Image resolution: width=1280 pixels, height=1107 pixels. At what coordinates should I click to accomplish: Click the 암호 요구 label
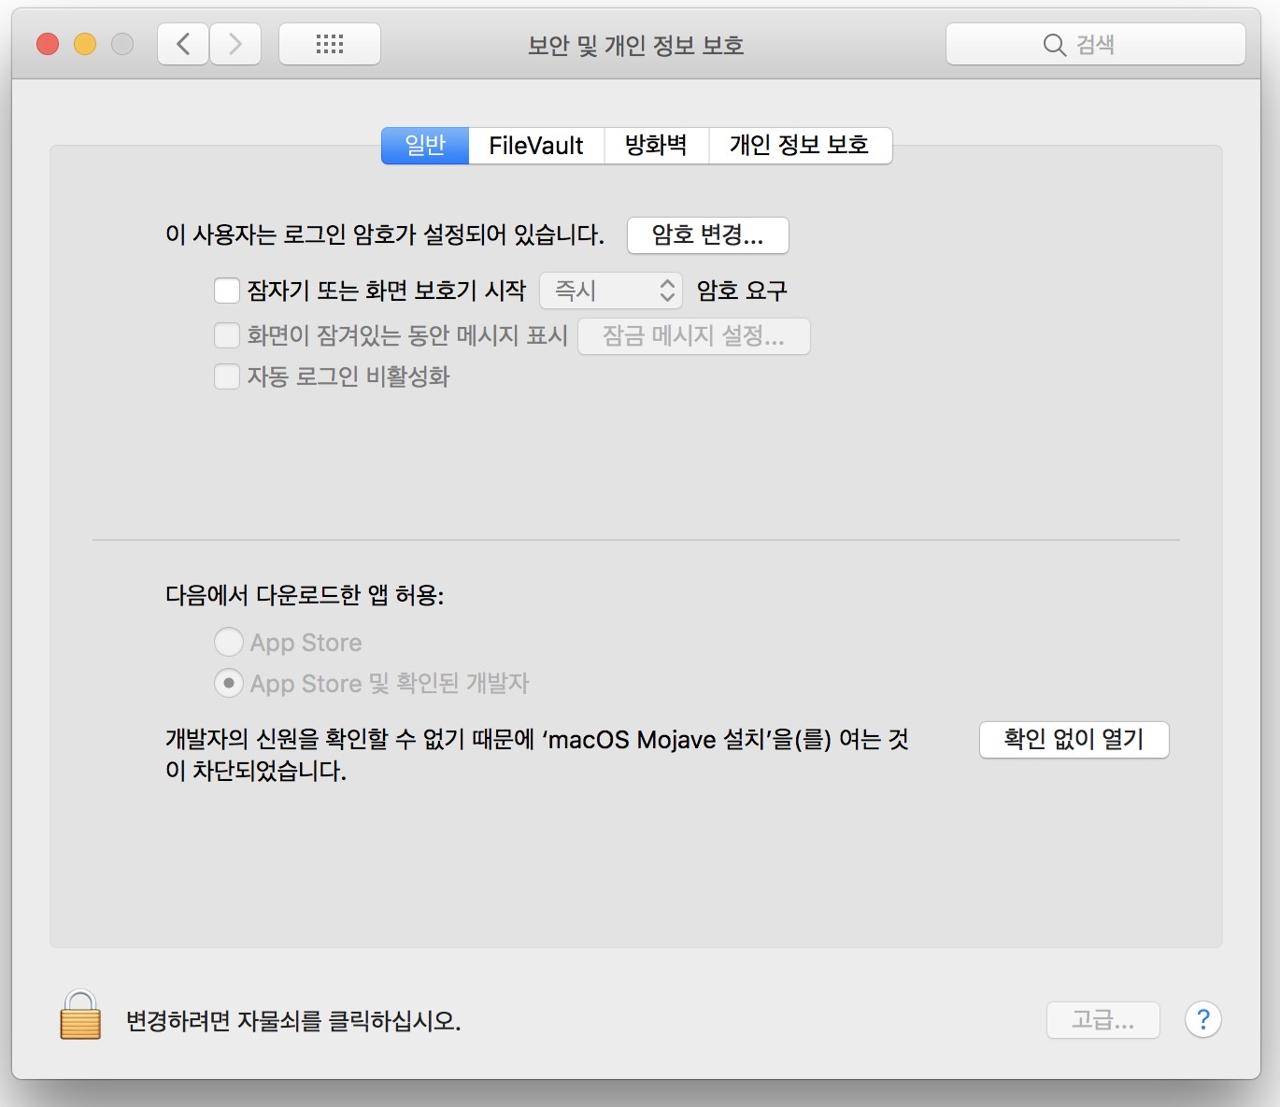click(742, 291)
